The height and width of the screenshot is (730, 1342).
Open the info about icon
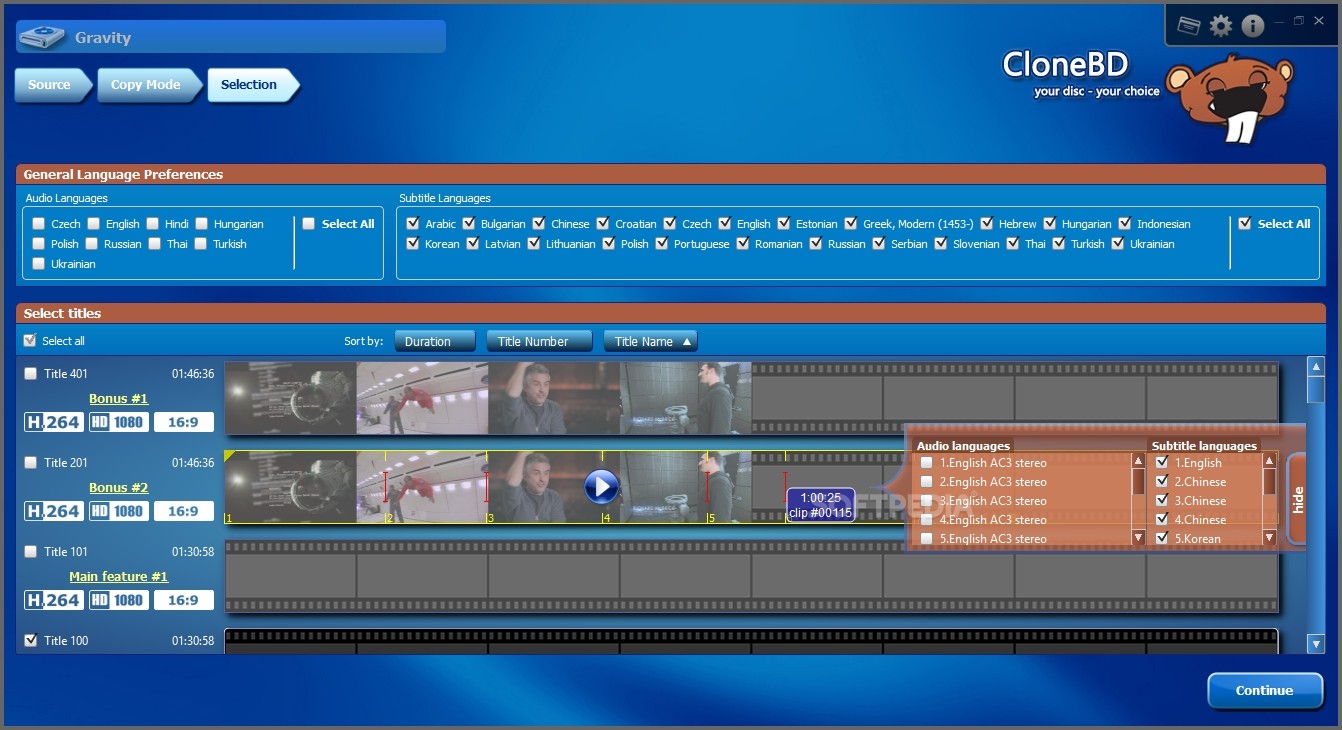1253,26
